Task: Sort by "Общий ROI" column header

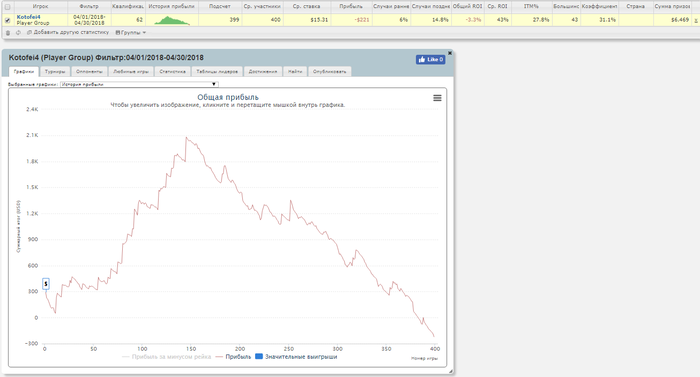Action: tap(467, 7)
